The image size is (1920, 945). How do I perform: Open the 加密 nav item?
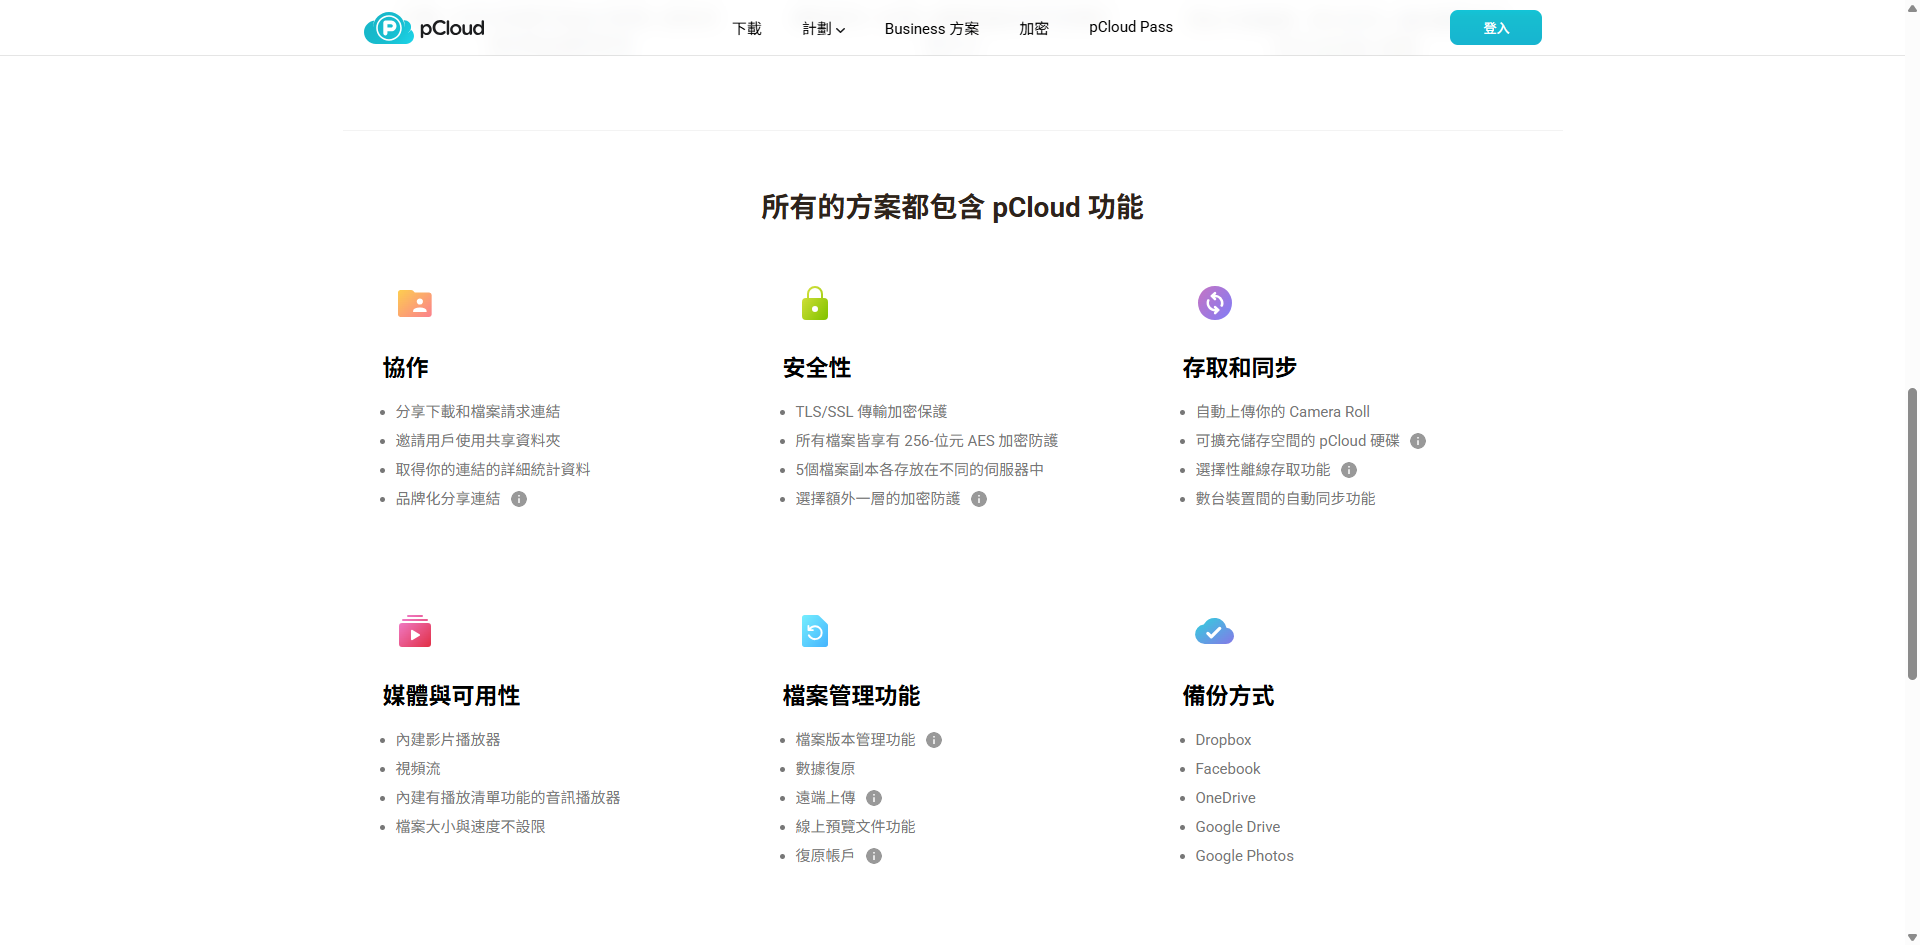click(x=1034, y=28)
